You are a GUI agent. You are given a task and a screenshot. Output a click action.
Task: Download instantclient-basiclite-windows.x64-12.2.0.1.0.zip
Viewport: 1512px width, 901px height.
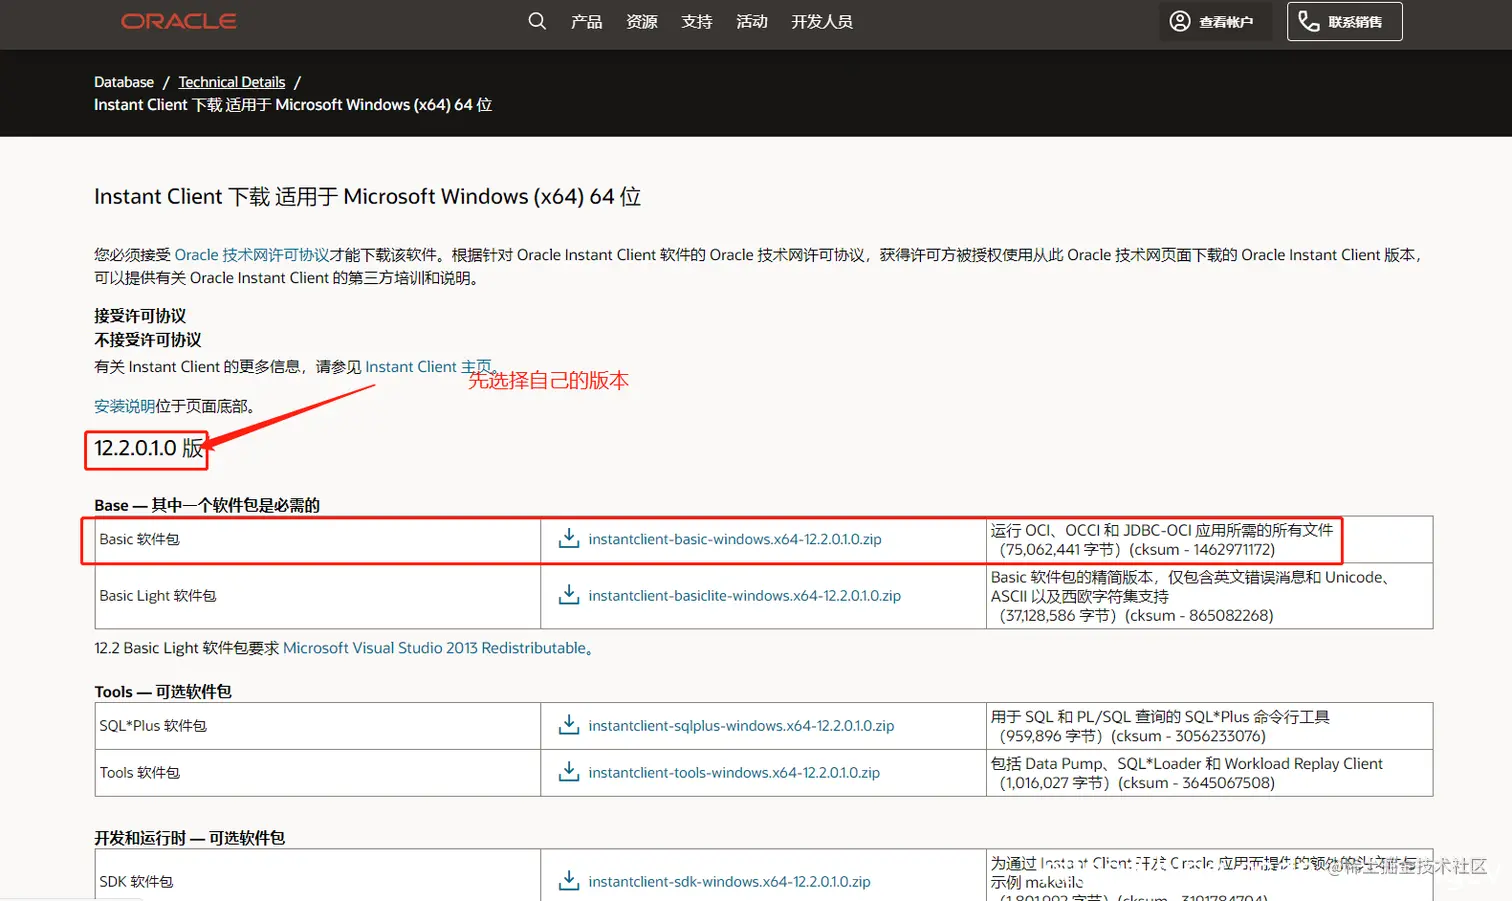pos(744,596)
